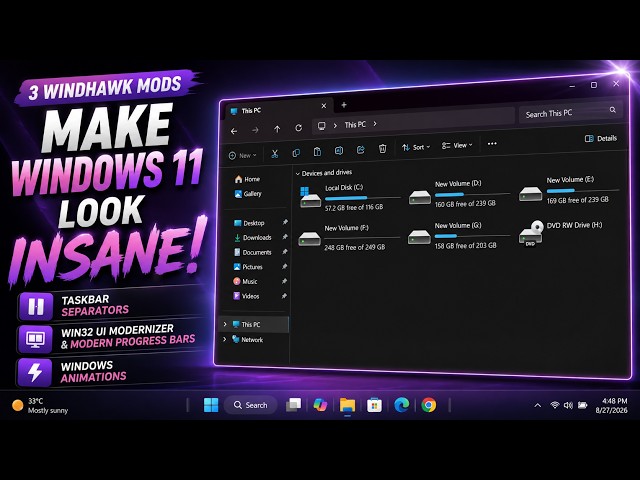Open Documents folder in sidebar
640x480 pixels.
[252, 252]
